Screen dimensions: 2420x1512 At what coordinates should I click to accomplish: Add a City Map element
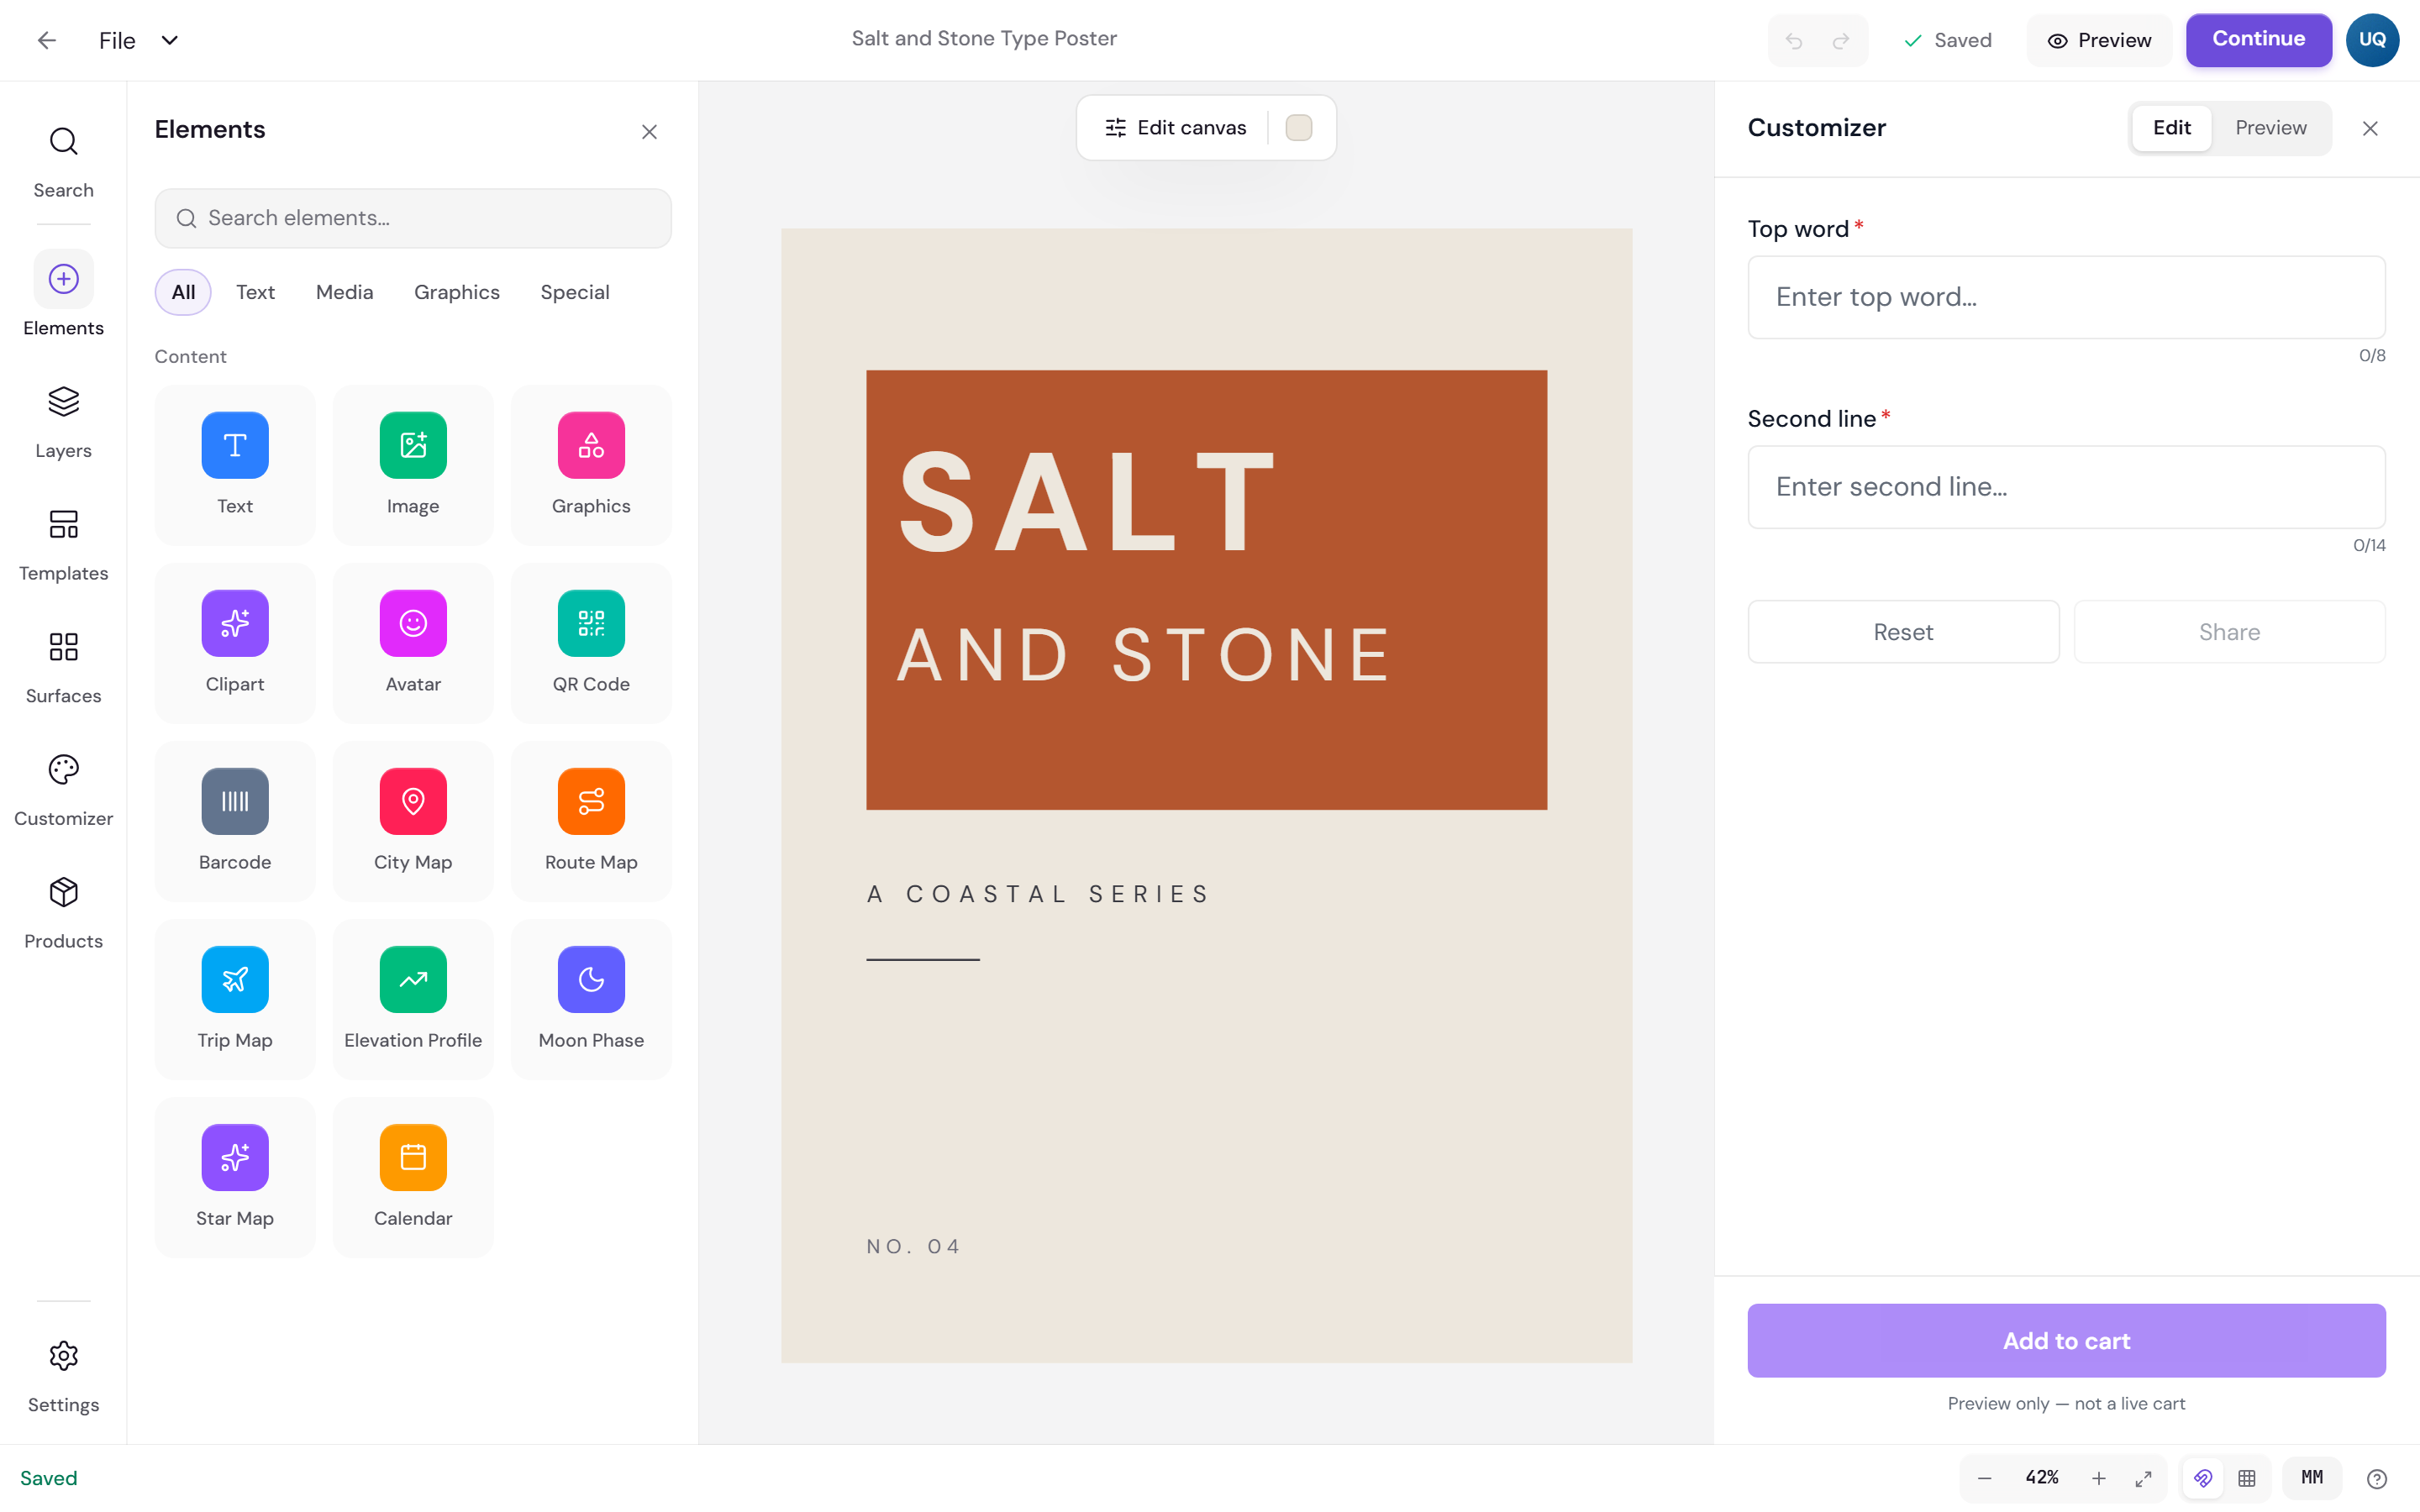[413, 821]
